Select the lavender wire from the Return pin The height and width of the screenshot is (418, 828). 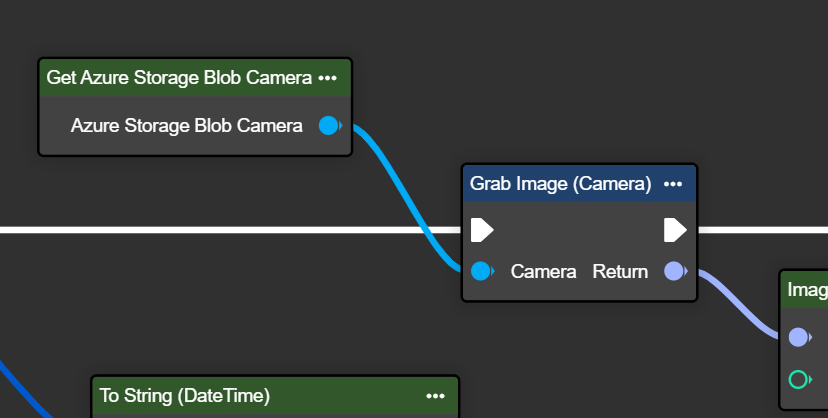pyautogui.click(x=740, y=306)
